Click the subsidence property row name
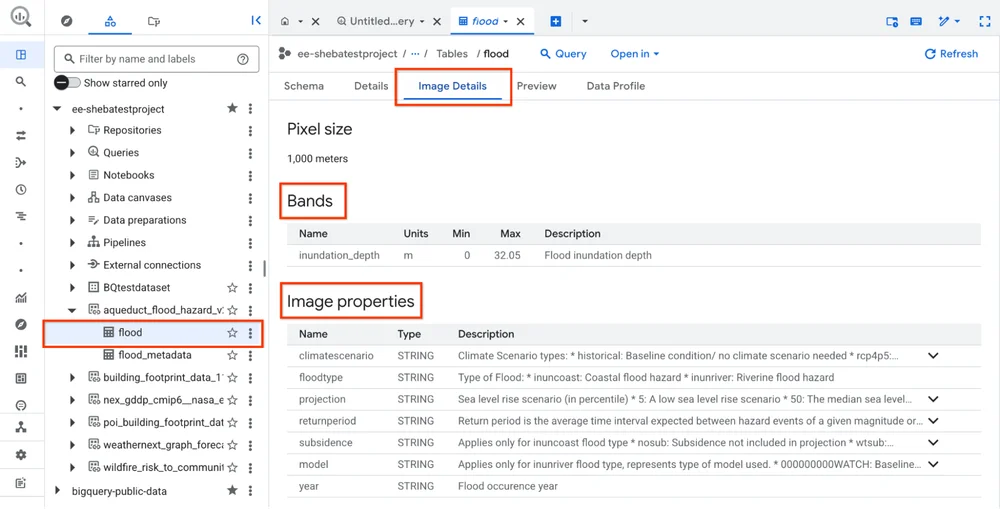This screenshot has width=1000, height=509. click(x=325, y=443)
